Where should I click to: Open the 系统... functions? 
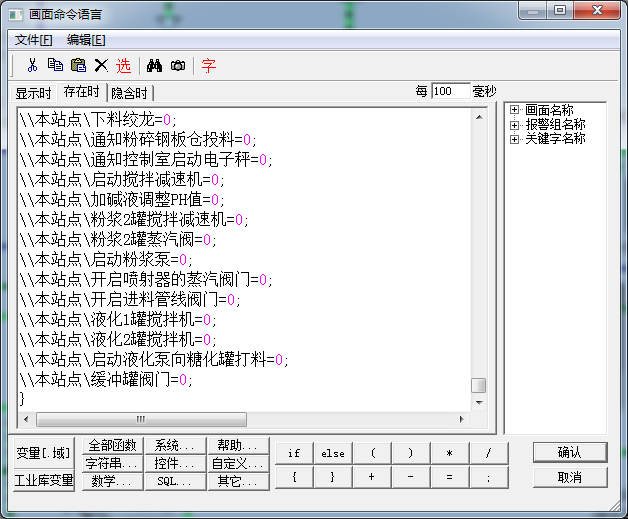(175, 445)
